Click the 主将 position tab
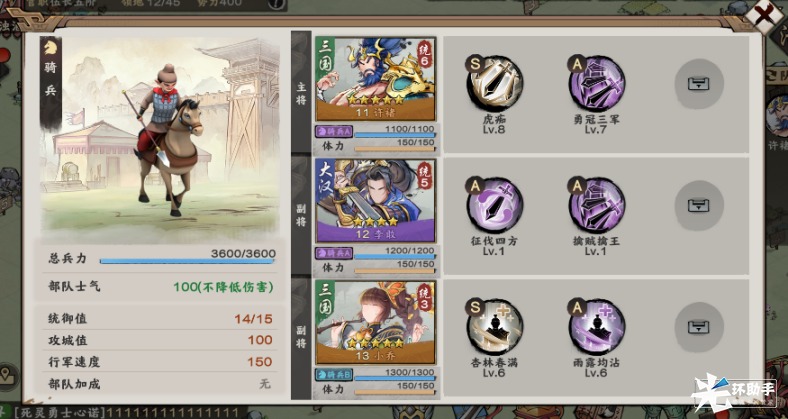 (x=301, y=93)
